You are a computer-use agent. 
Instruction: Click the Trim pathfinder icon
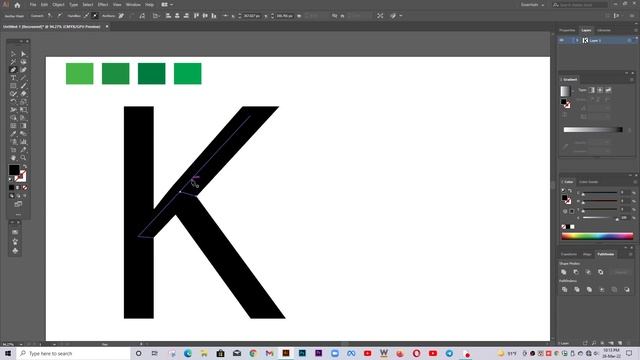pyautogui.click(x=577, y=290)
